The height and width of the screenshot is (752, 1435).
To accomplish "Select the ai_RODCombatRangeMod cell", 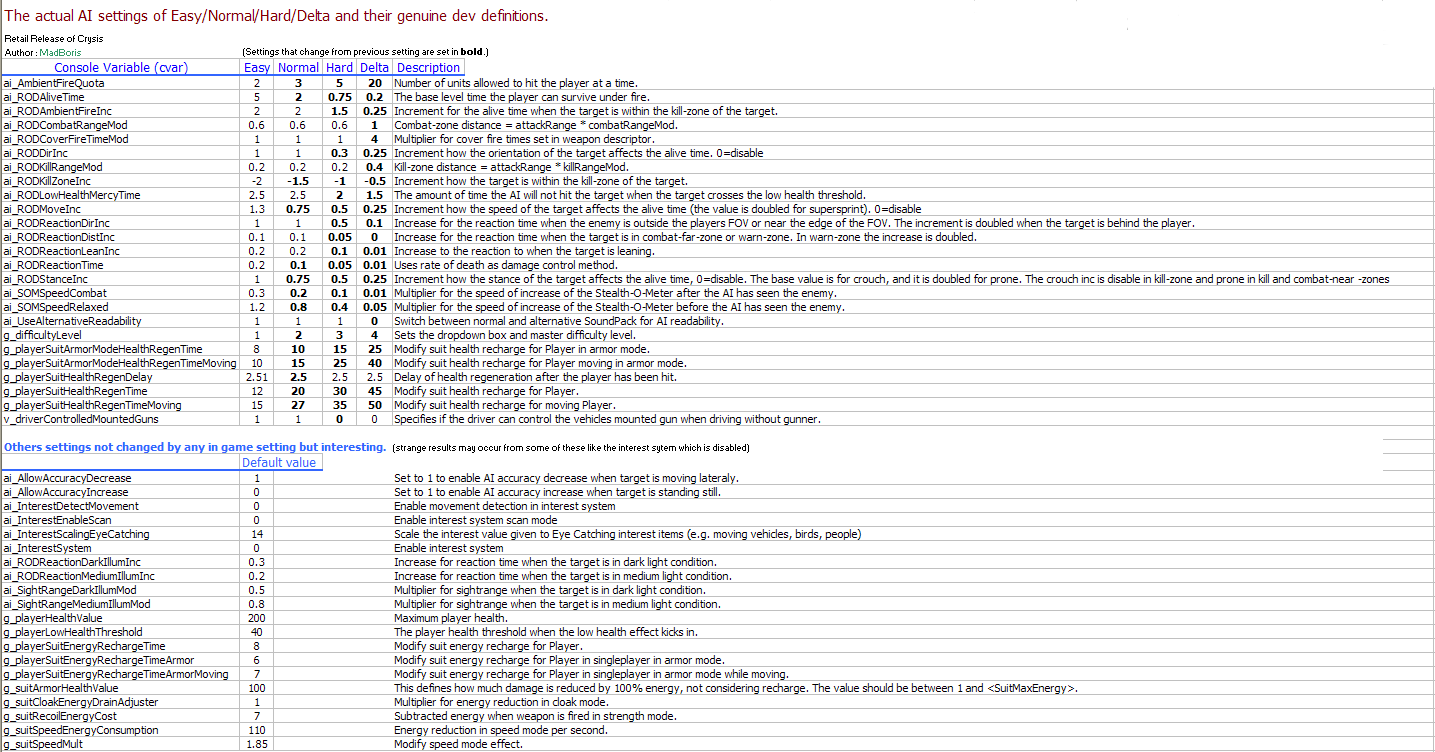I will (x=121, y=125).
